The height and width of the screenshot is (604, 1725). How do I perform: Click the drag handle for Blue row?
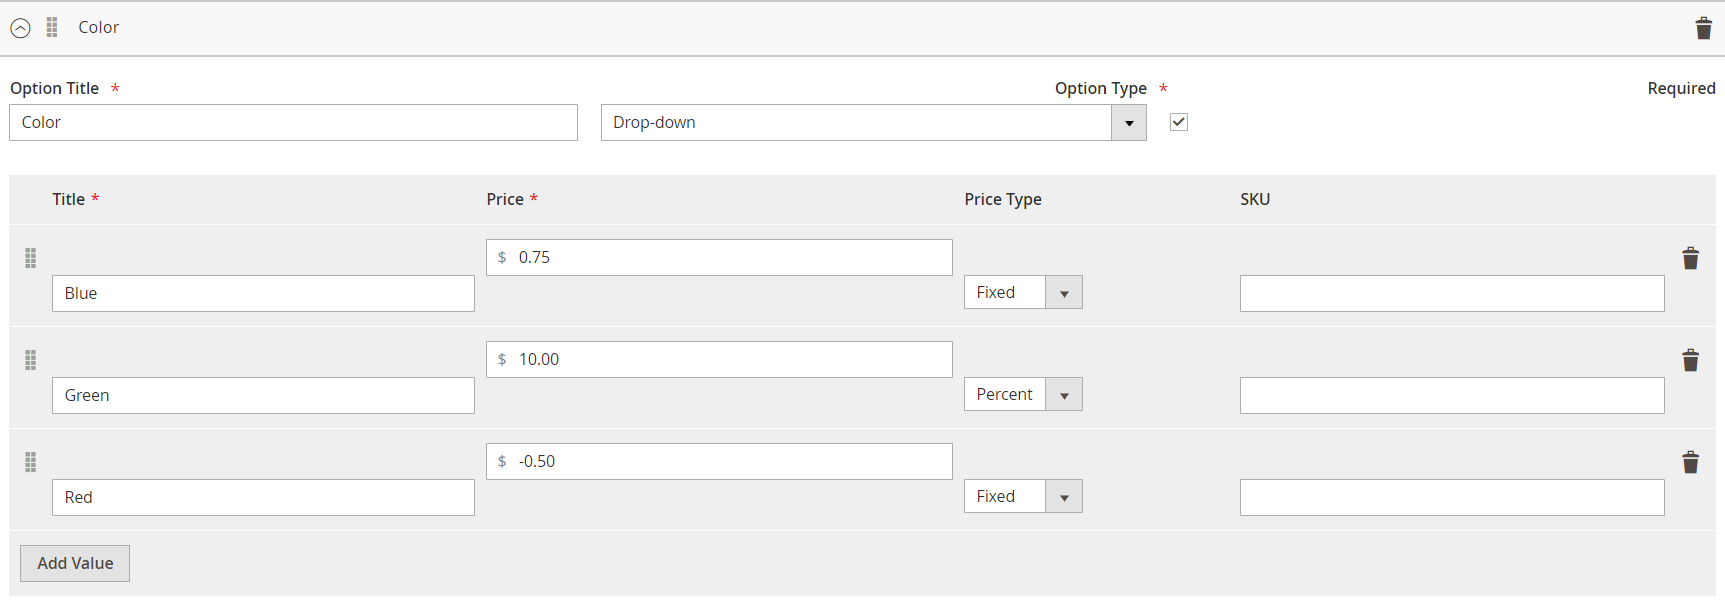[31, 259]
